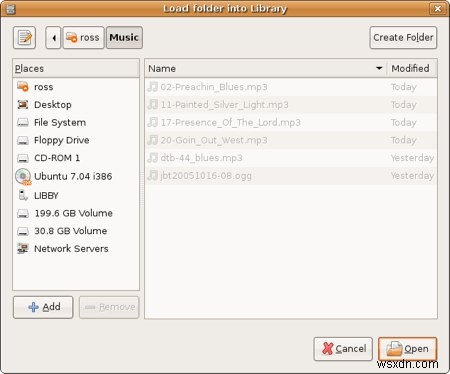The image size is (450, 374).
Task: Select LIBBY label in Places
Action: [46, 196]
